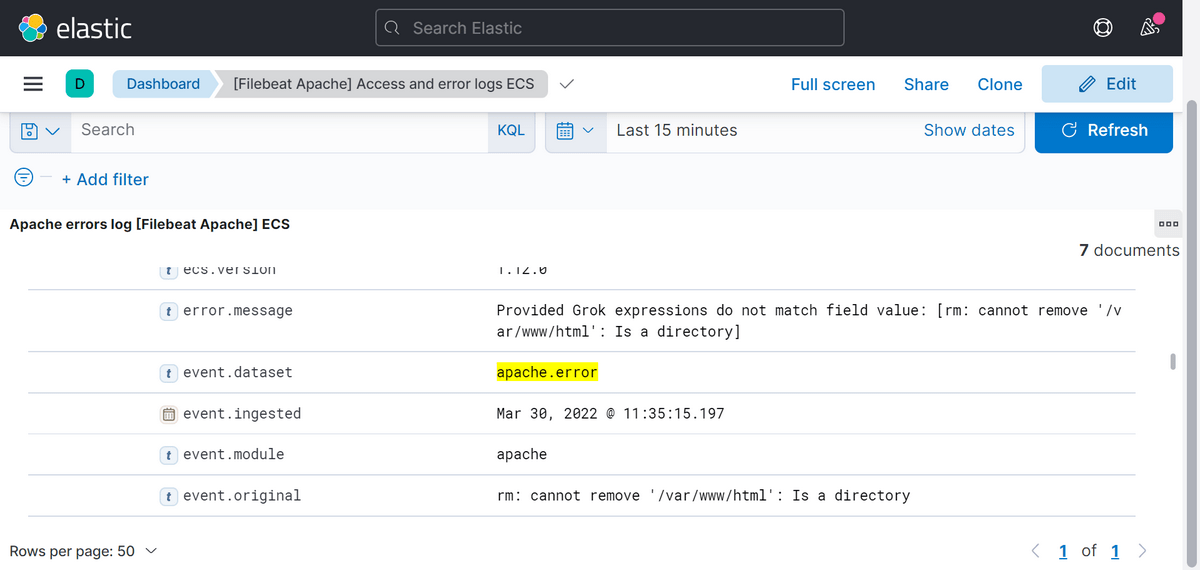Open the help menu lifebuoy icon
This screenshot has height=570, width=1200.
pos(1103,28)
